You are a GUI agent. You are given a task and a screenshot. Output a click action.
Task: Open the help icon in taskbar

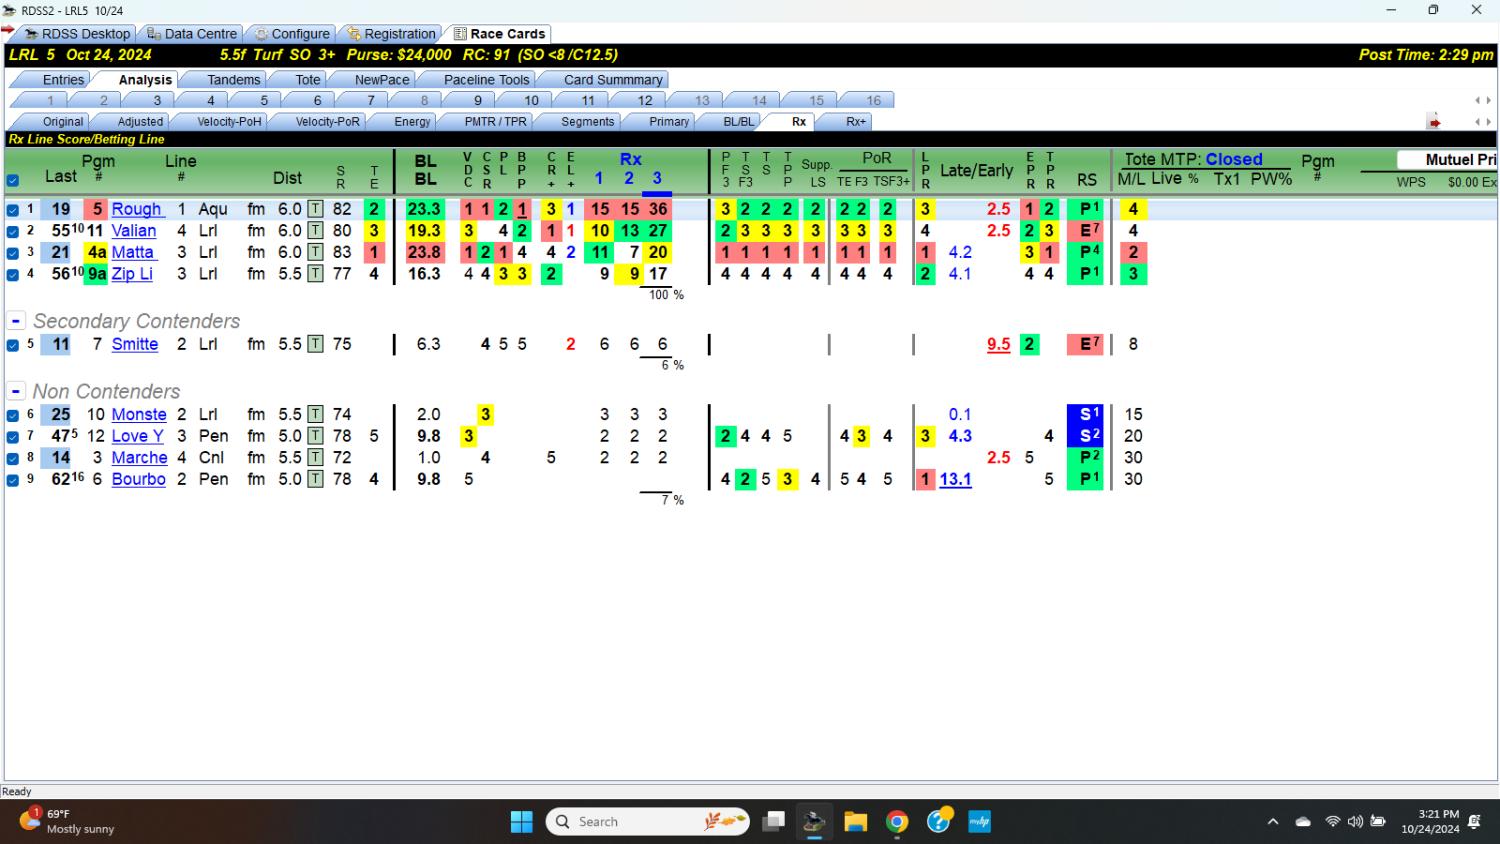point(939,822)
